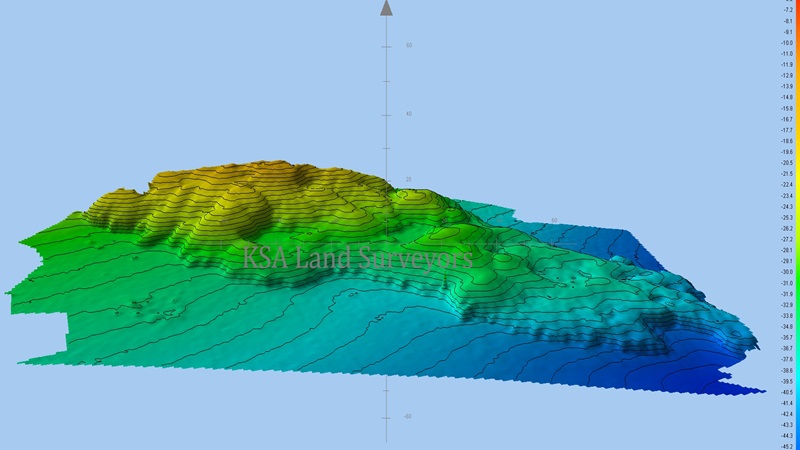Screen dimensions: 800x450
Task: Click the -35.7 legend value
Action: point(787,338)
